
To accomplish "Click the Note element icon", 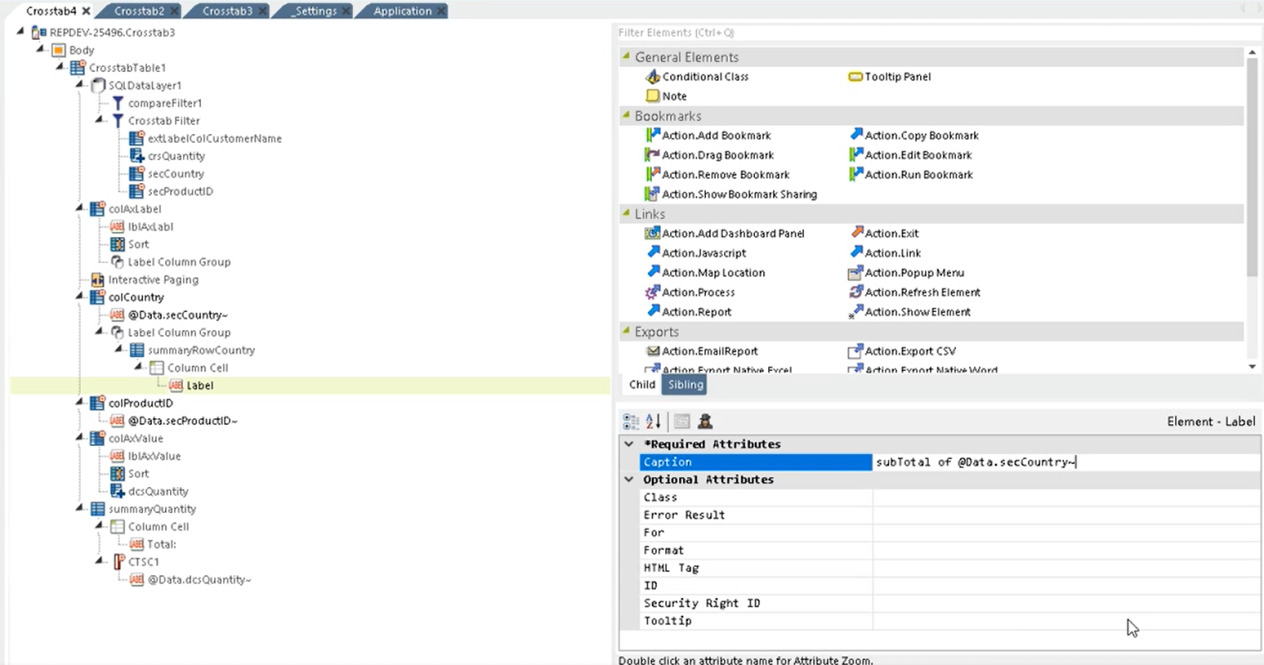I will (x=653, y=96).
